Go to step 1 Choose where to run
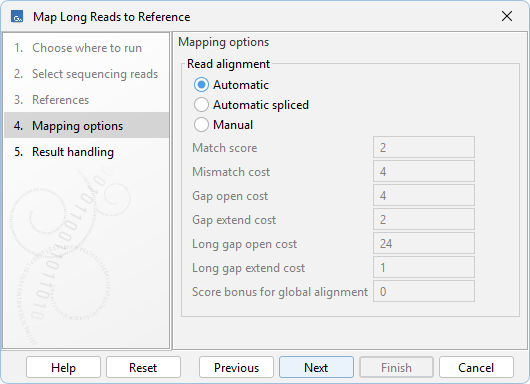 point(87,48)
